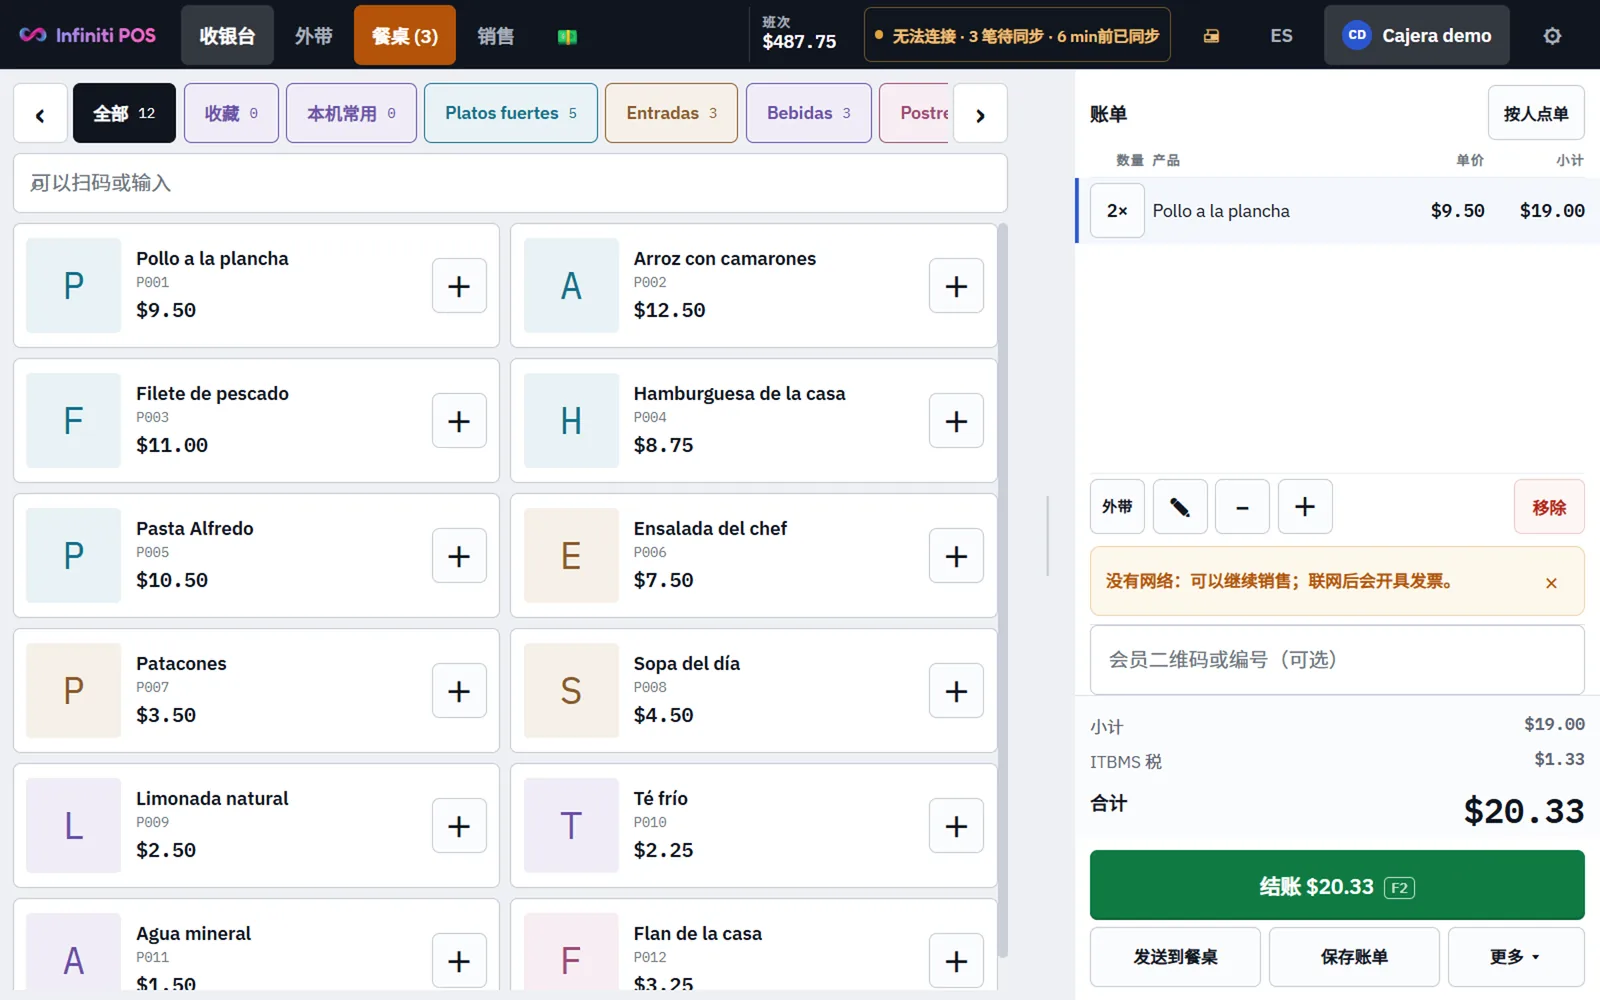Filter by Bebidas category

click(x=808, y=113)
